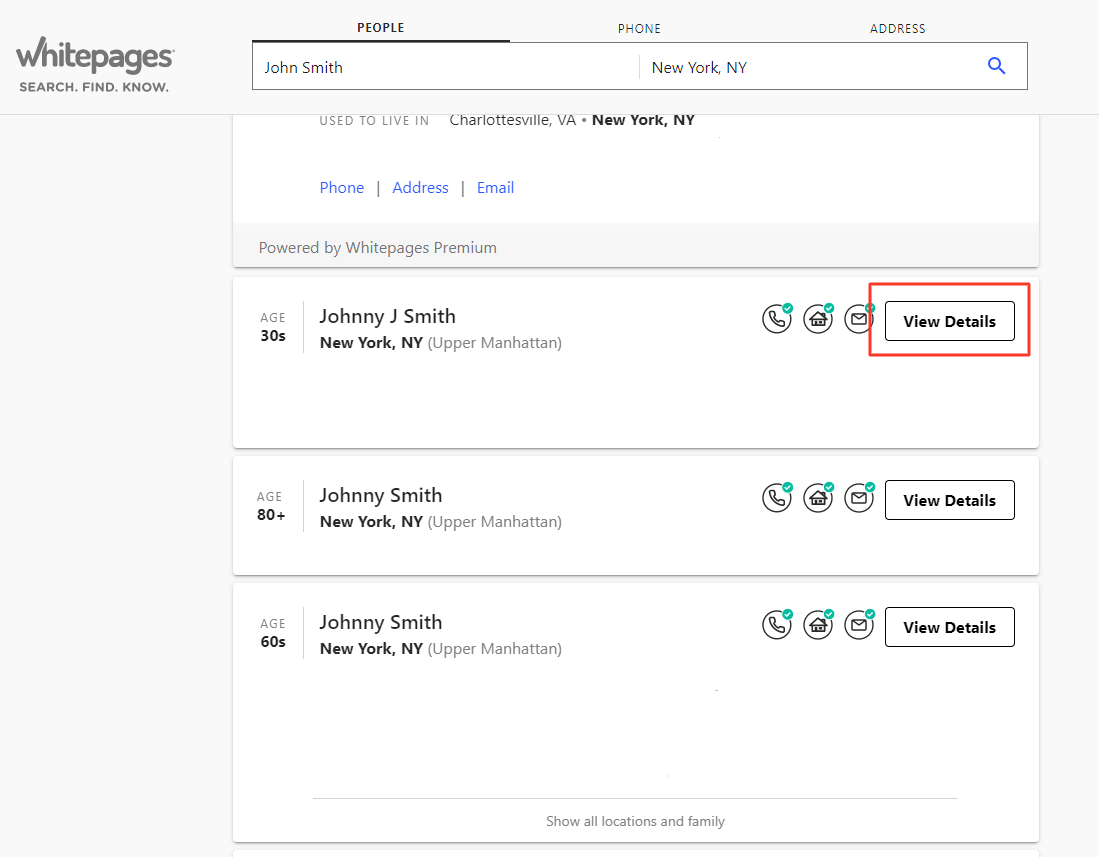The width and height of the screenshot is (1099, 857).
Task: Click the name Johnny J Smith
Action: point(388,317)
